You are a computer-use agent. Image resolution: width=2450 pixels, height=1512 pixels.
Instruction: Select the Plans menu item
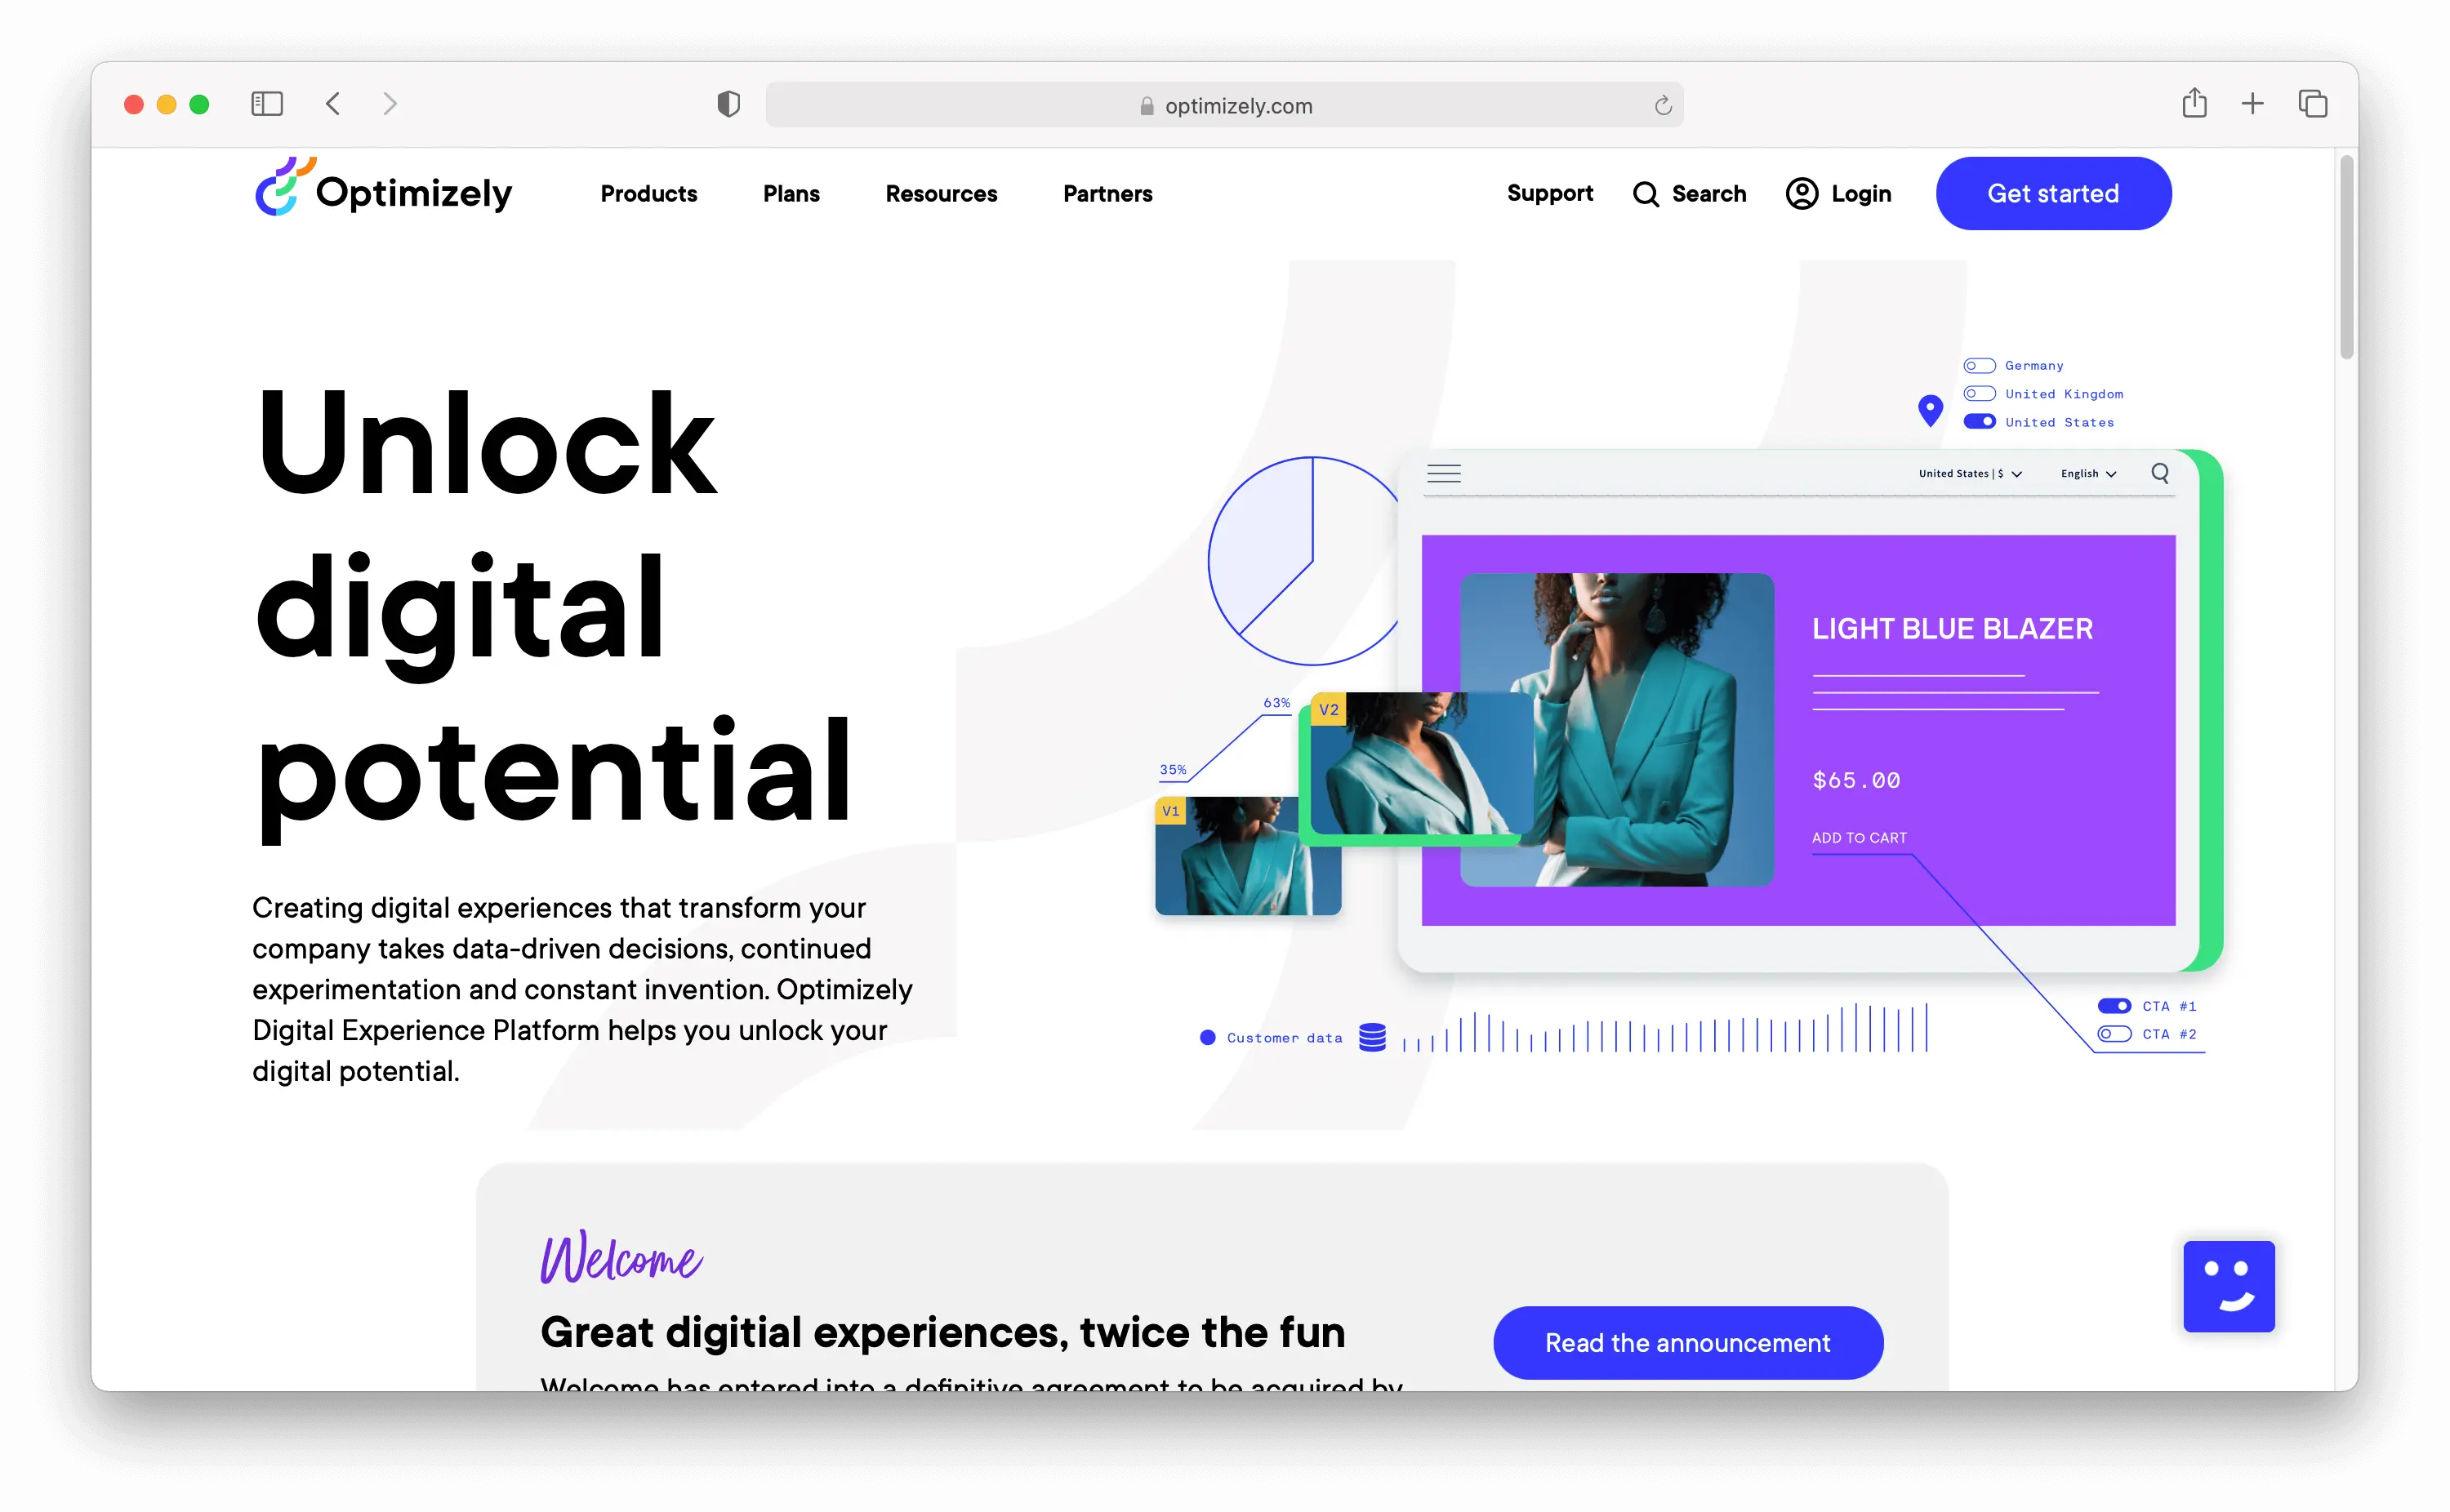coord(789,194)
